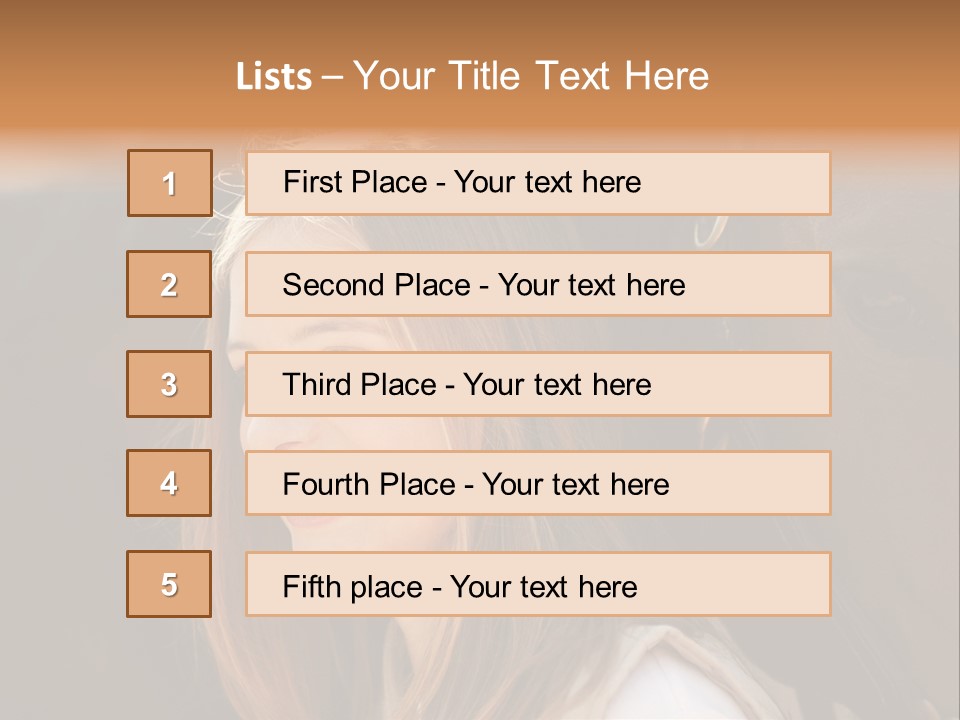Click the number 1 box
The image size is (960, 720).
(170, 183)
